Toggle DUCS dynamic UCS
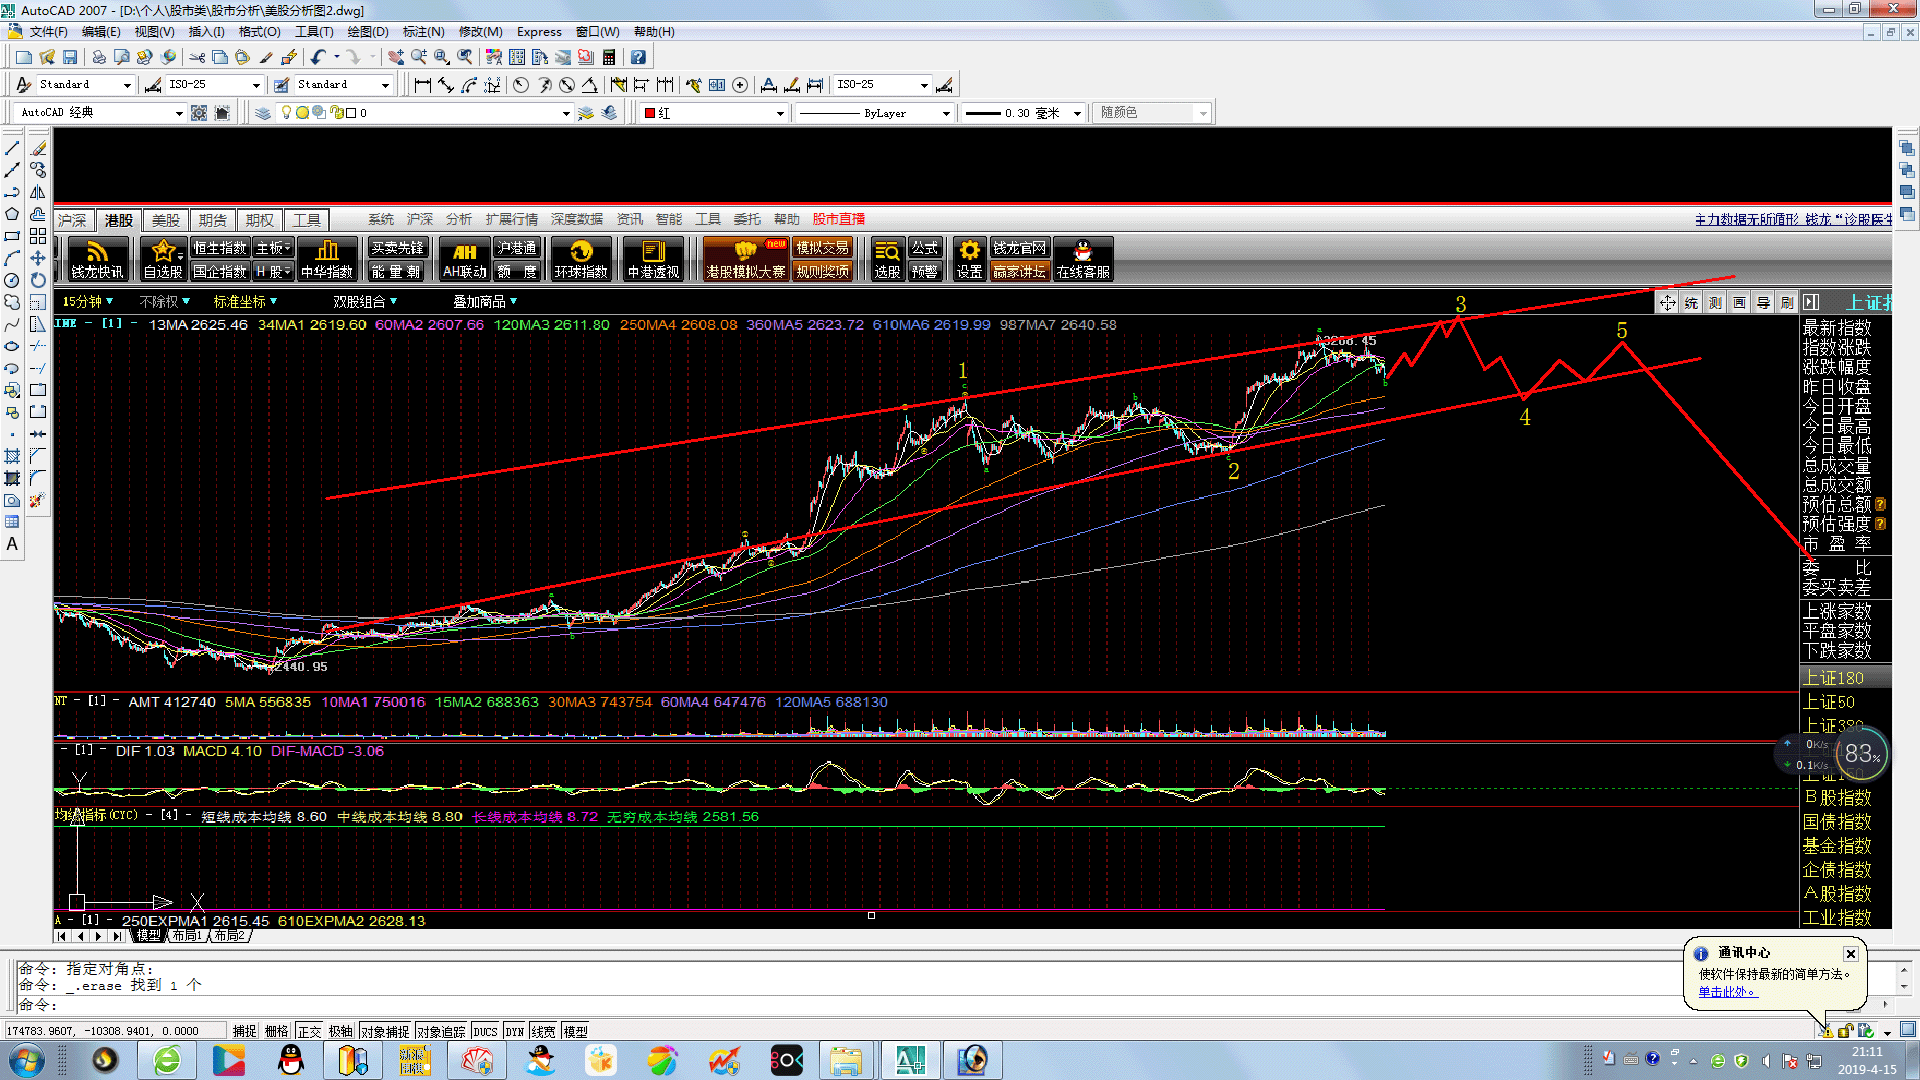This screenshot has height=1080, width=1920. (x=486, y=1031)
